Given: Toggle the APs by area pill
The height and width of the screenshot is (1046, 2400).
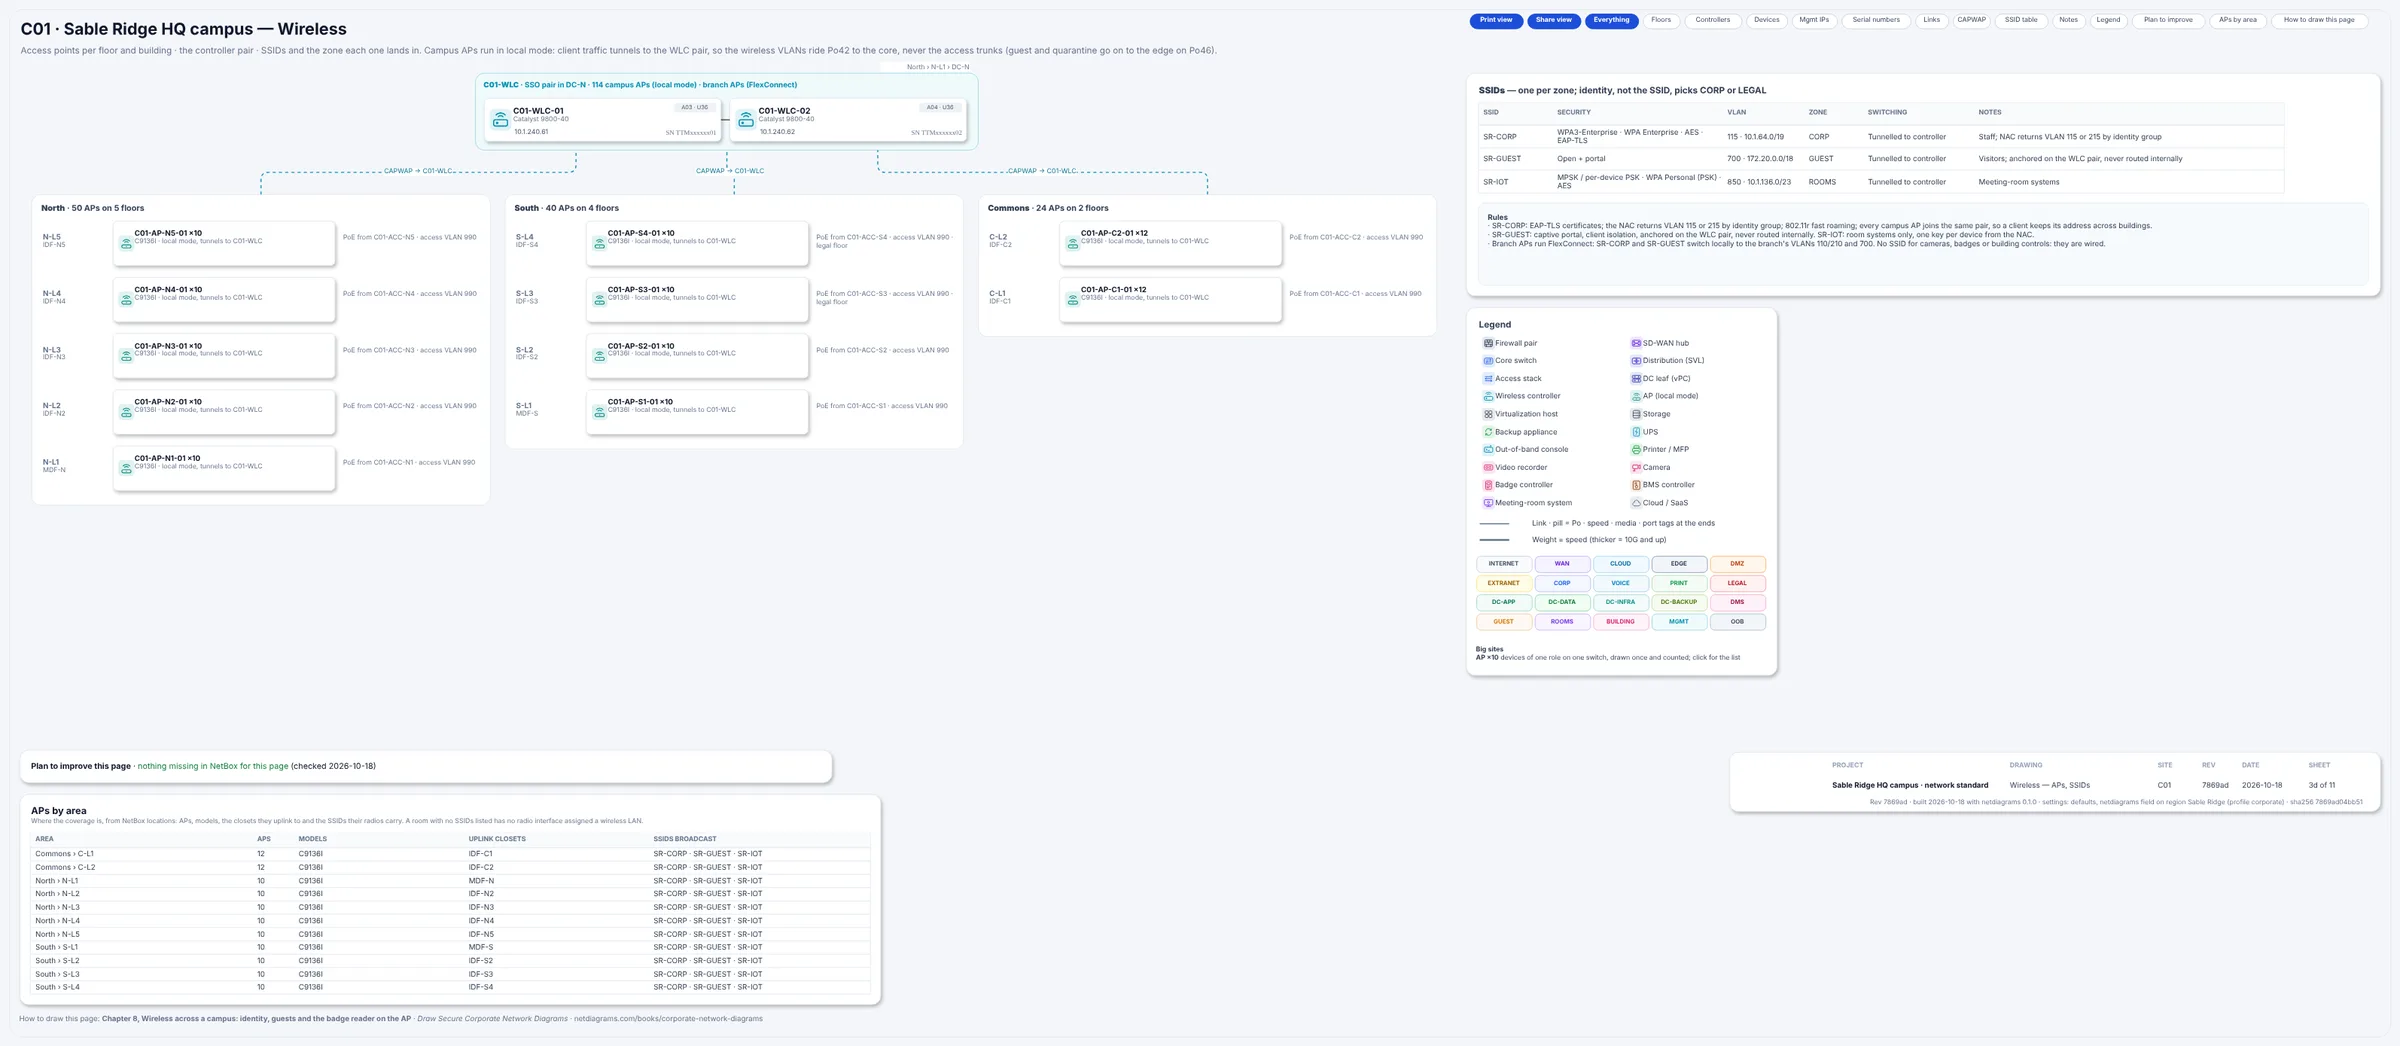Looking at the screenshot, I should click(x=2238, y=20).
